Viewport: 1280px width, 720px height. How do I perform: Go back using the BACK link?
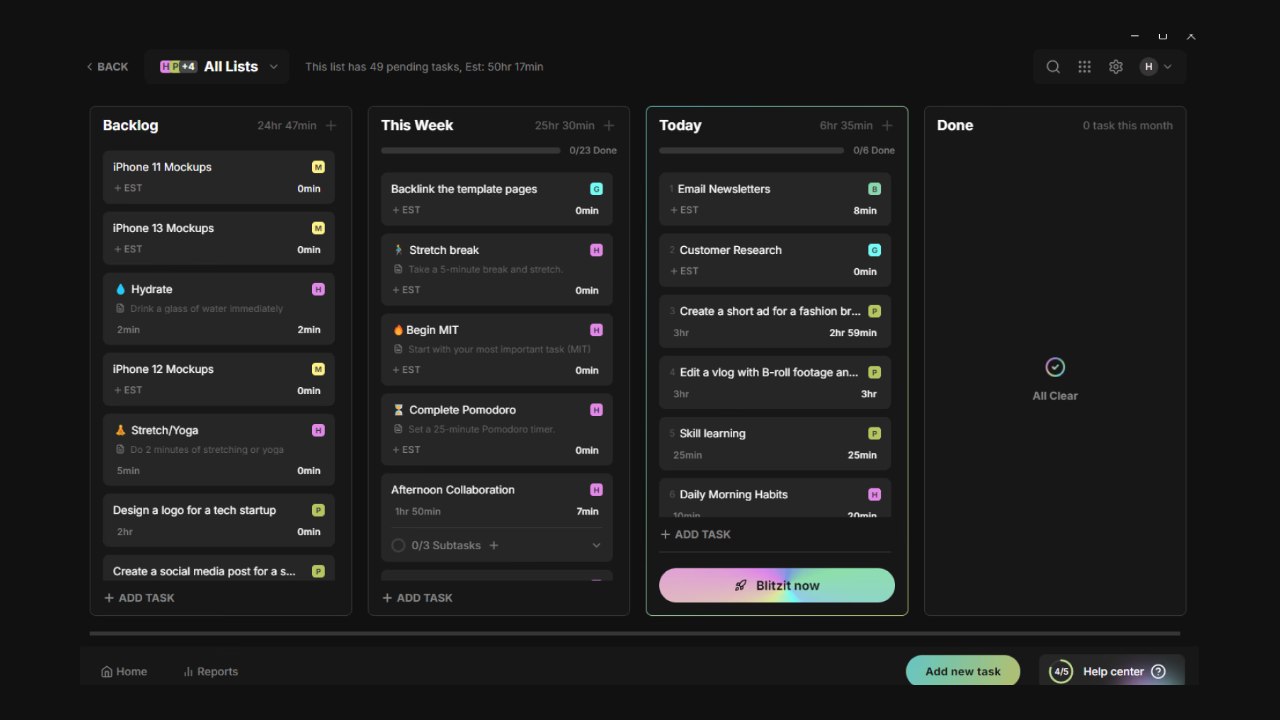point(107,67)
